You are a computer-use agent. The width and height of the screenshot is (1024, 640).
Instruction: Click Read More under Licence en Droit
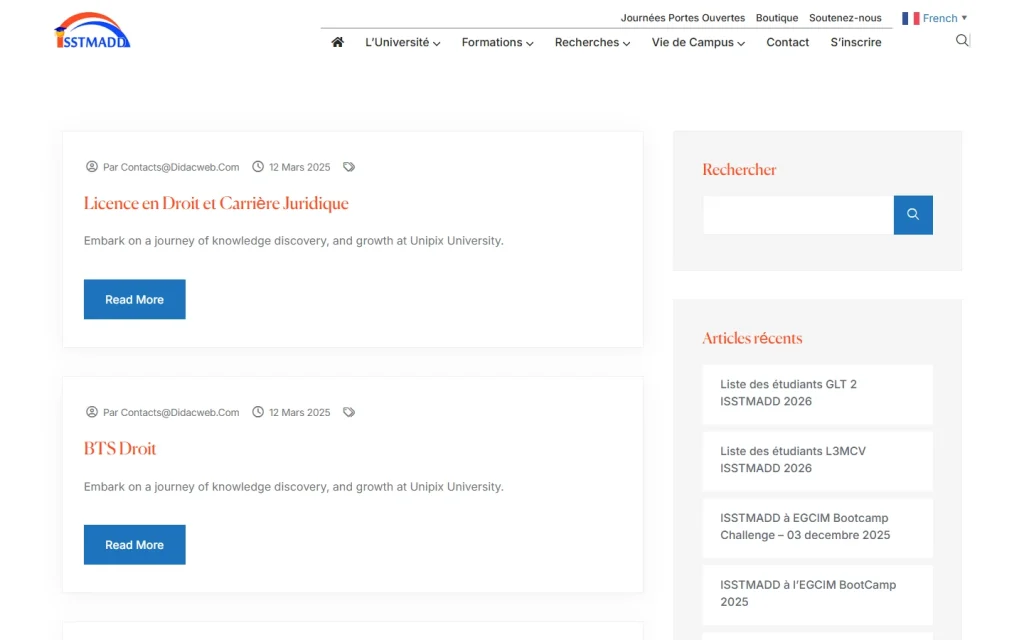tap(135, 299)
